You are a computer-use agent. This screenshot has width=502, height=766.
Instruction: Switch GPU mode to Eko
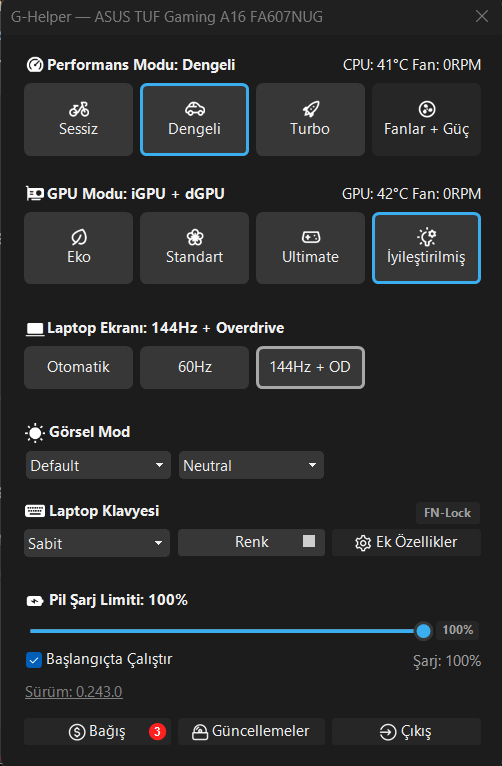click(x=78, y=248)
